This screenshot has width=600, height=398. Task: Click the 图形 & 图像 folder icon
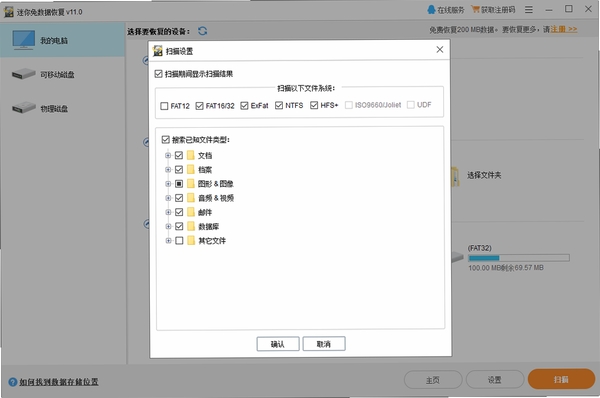click(x=191, y=183)
